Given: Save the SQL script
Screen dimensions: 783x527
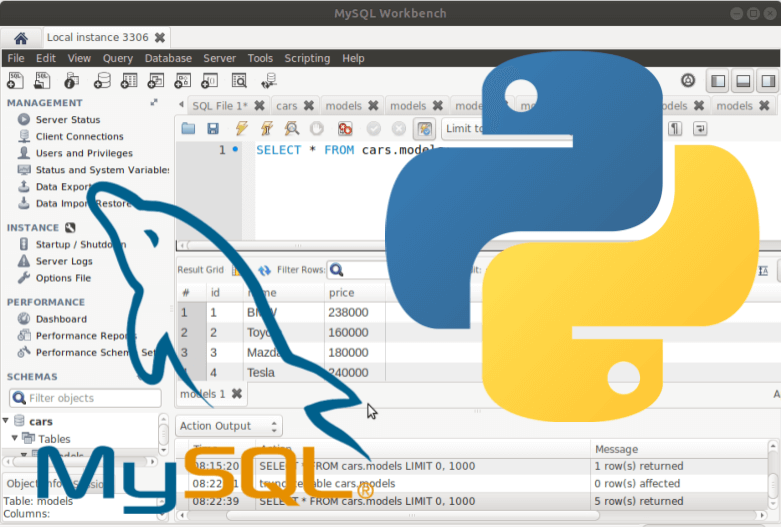Looking at the screenshot, I should pyautogui.click(x=213, y=129).
